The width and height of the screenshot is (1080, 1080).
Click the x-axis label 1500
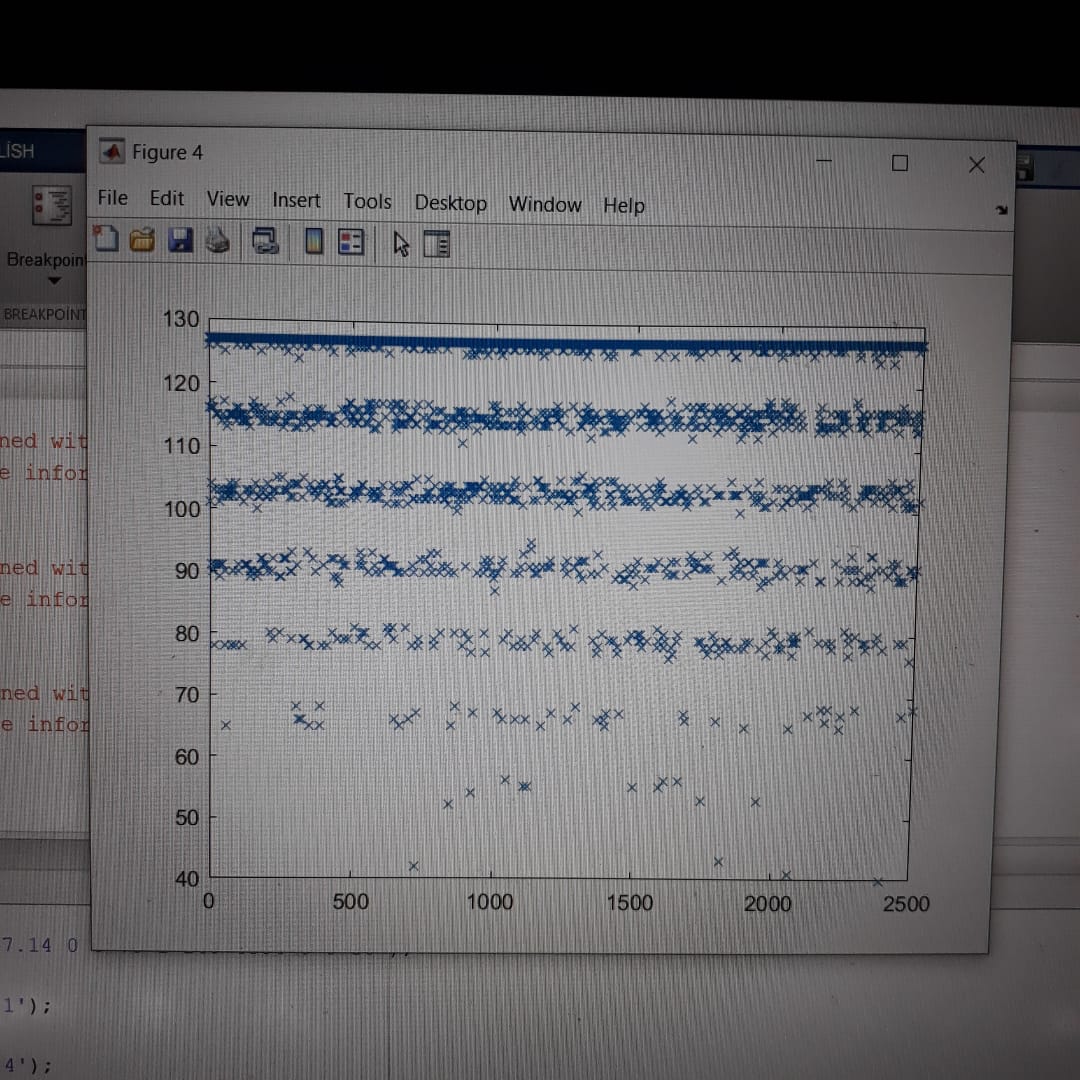[630, 903]
